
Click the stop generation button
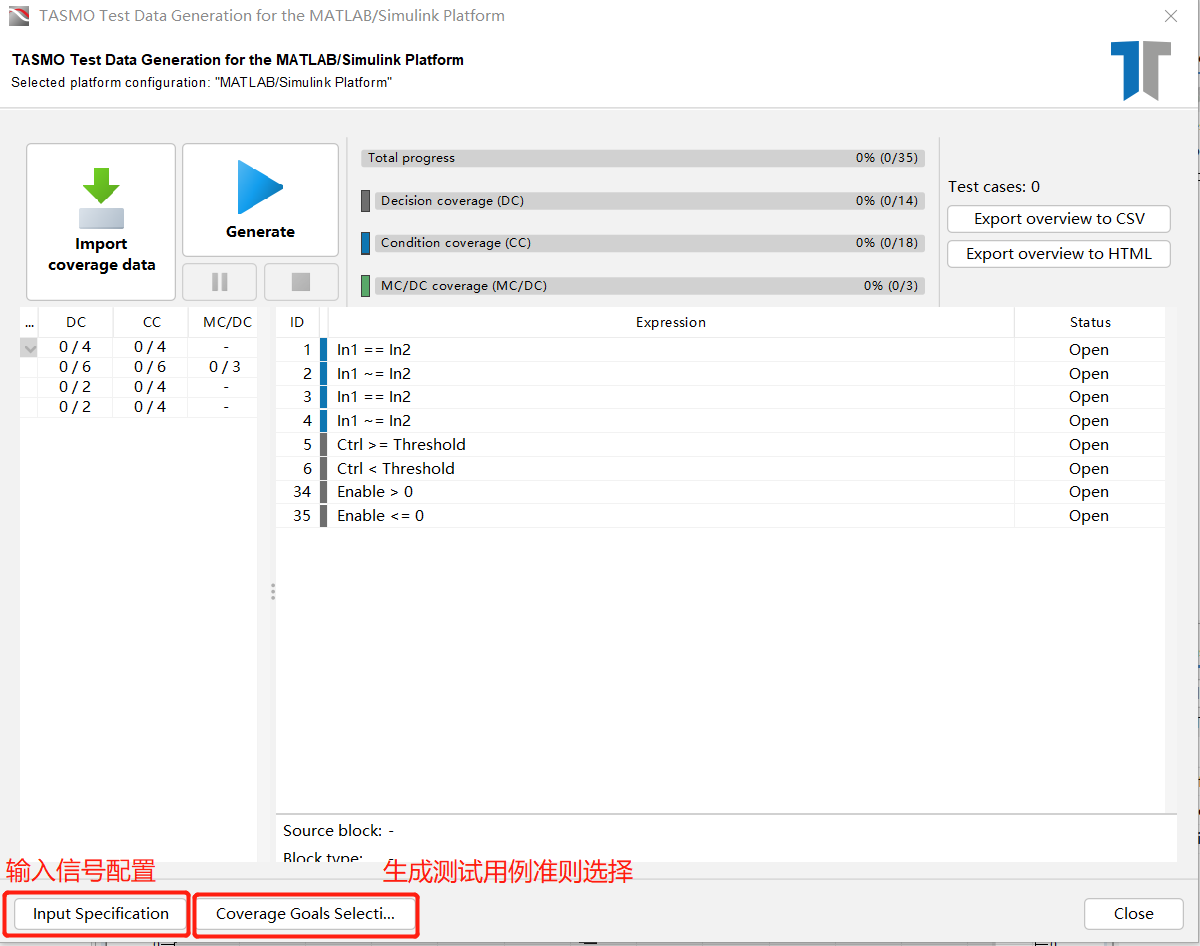click(x=301, y=282)
